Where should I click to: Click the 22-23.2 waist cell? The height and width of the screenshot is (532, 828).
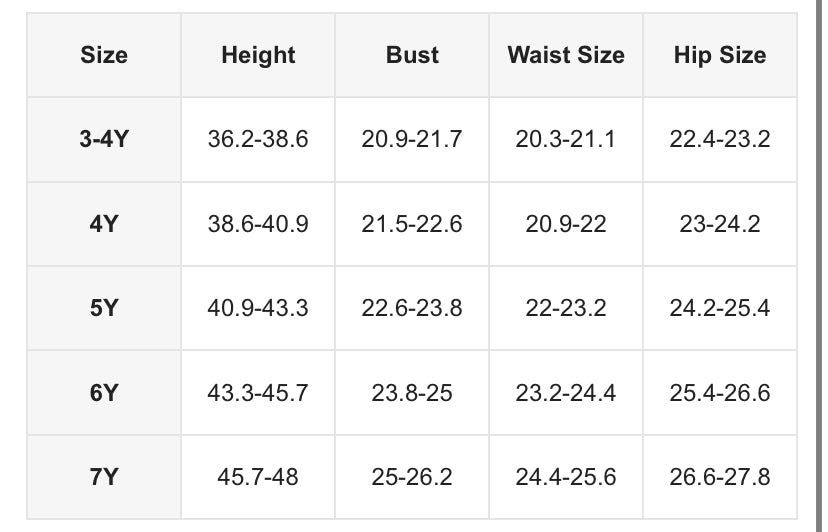tap(566, 308)
